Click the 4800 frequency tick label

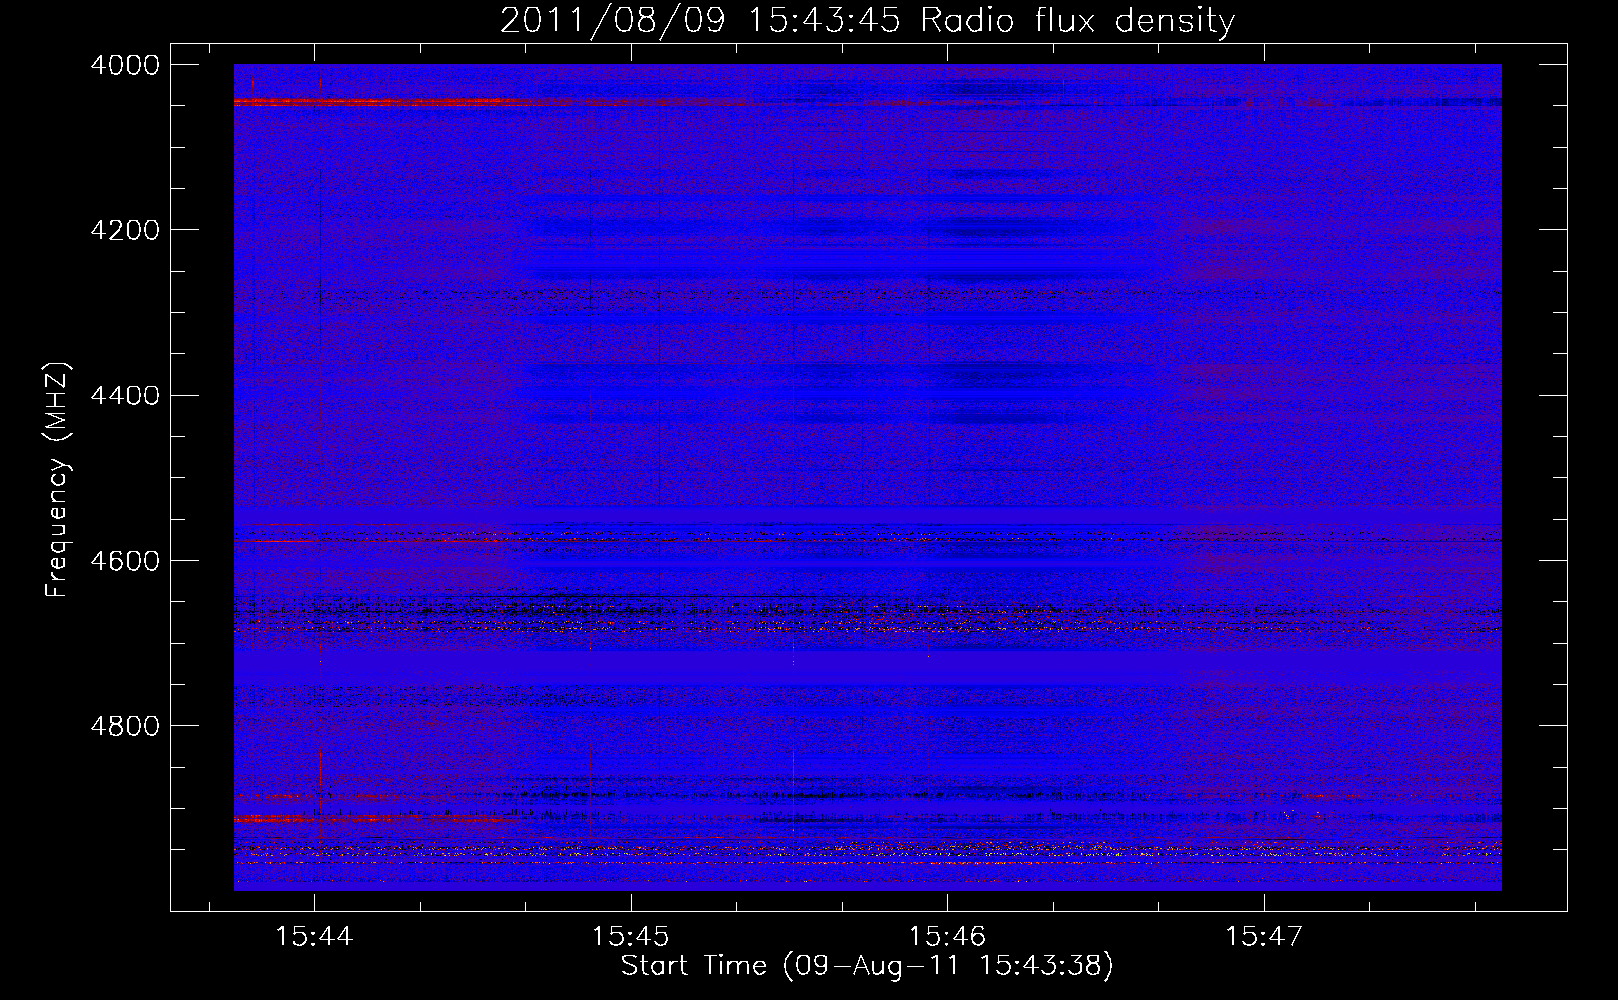tap(125, 725)
